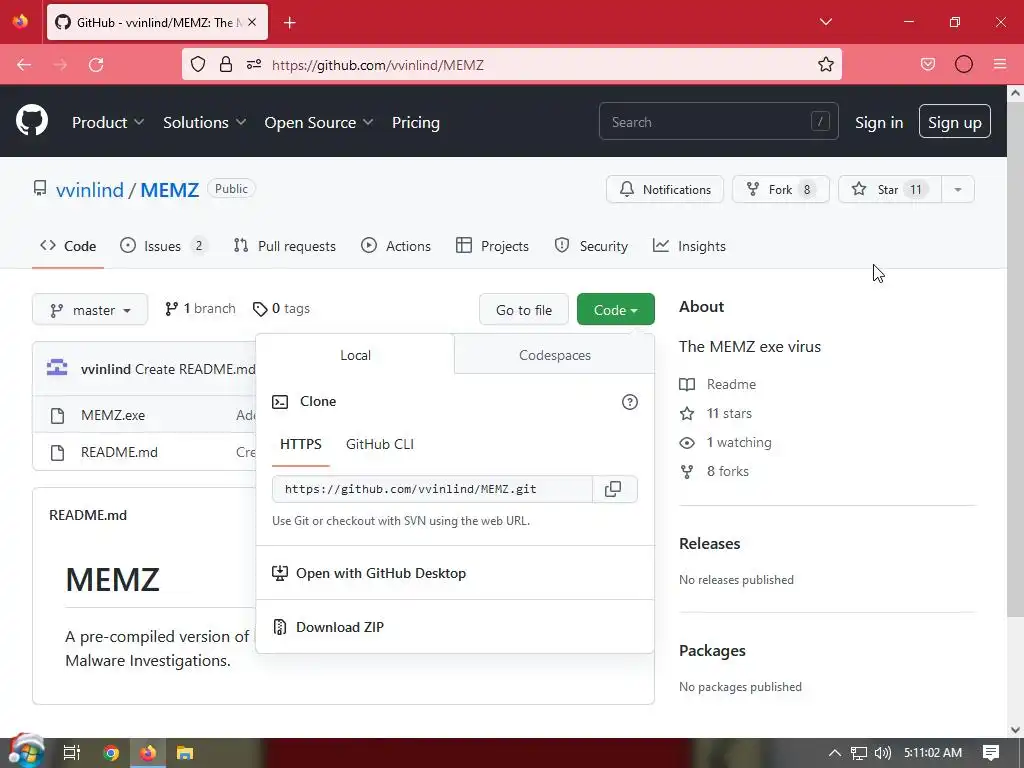This screenshot has height=768, width=1024.
Task: Bookmark this page with the star icon
Action: tap(825, 65)
